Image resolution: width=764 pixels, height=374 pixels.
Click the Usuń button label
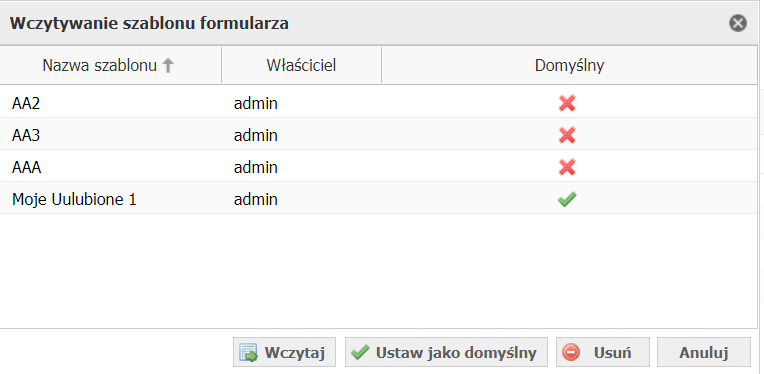tap(612, 353)
